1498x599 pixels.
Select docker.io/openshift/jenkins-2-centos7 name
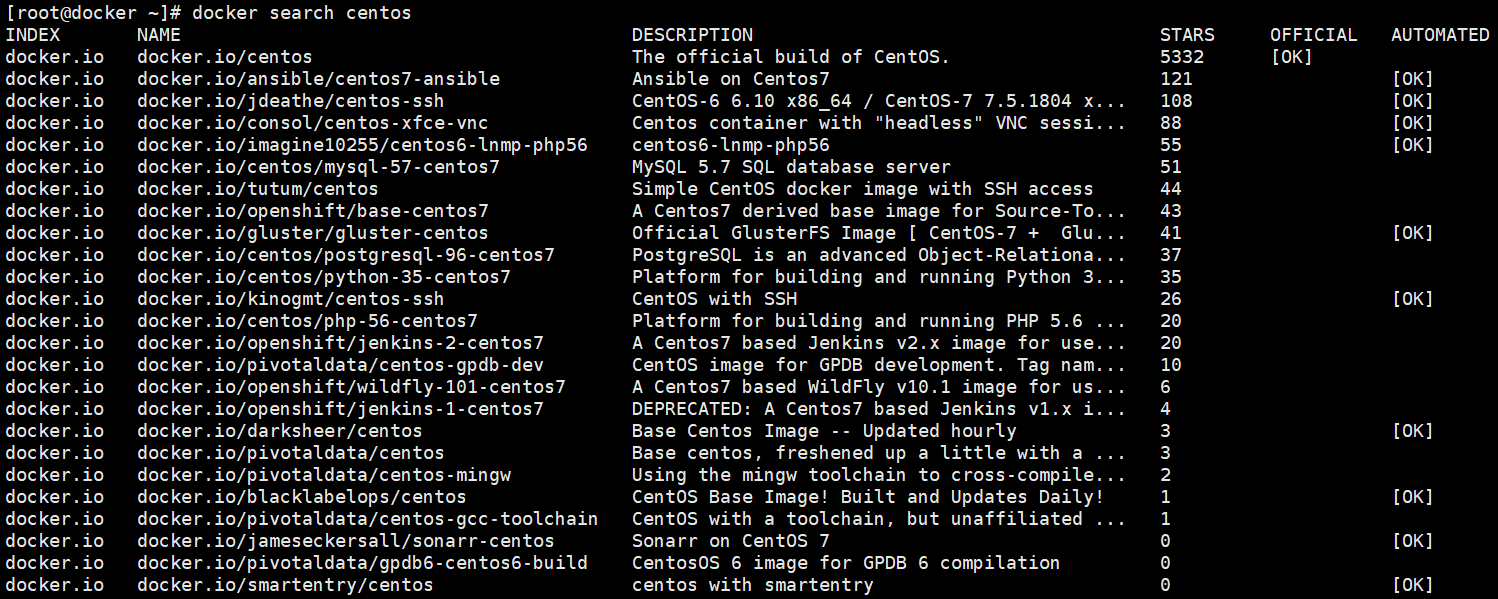(x=340, y=343)
